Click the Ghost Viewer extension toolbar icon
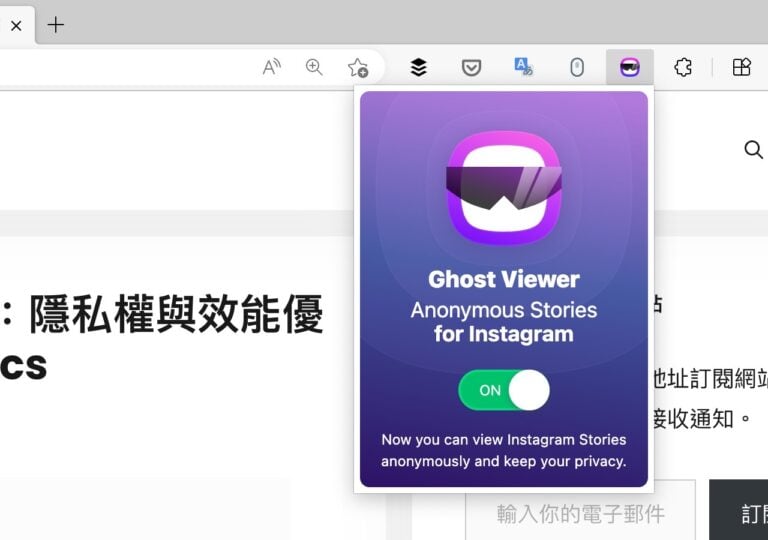Screen dimensions: 768x540 (629, 67)
